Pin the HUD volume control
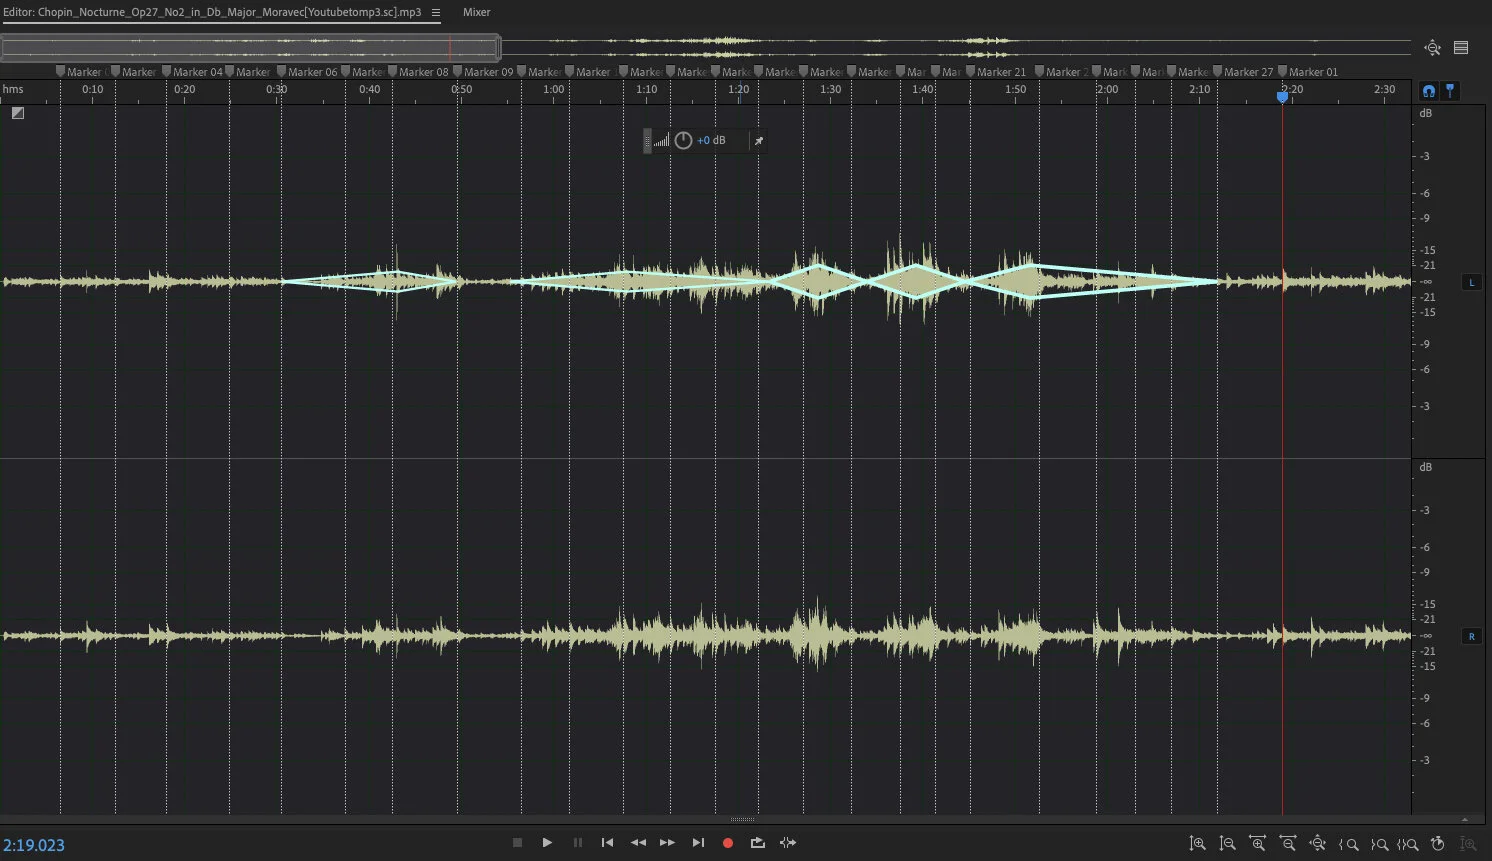Screen dimensions: 1492x861 (758, 141)
